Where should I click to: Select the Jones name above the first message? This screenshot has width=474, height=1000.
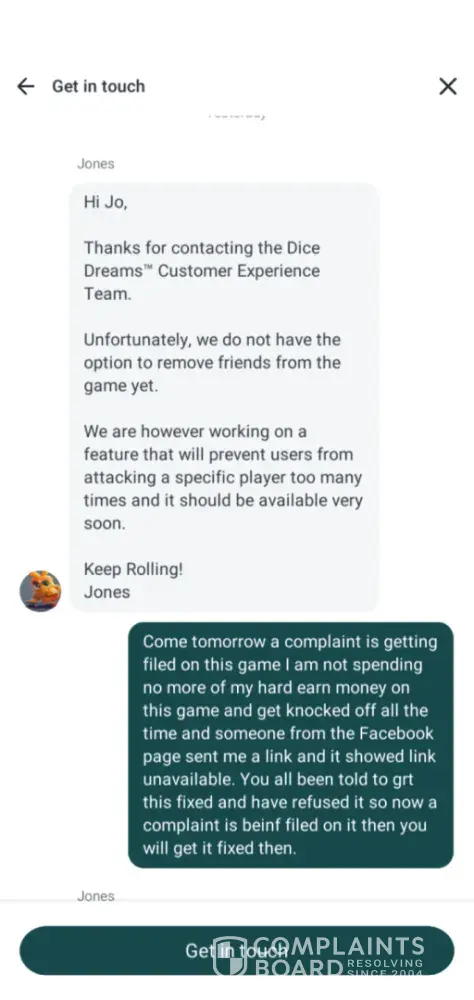click(96, 163)
